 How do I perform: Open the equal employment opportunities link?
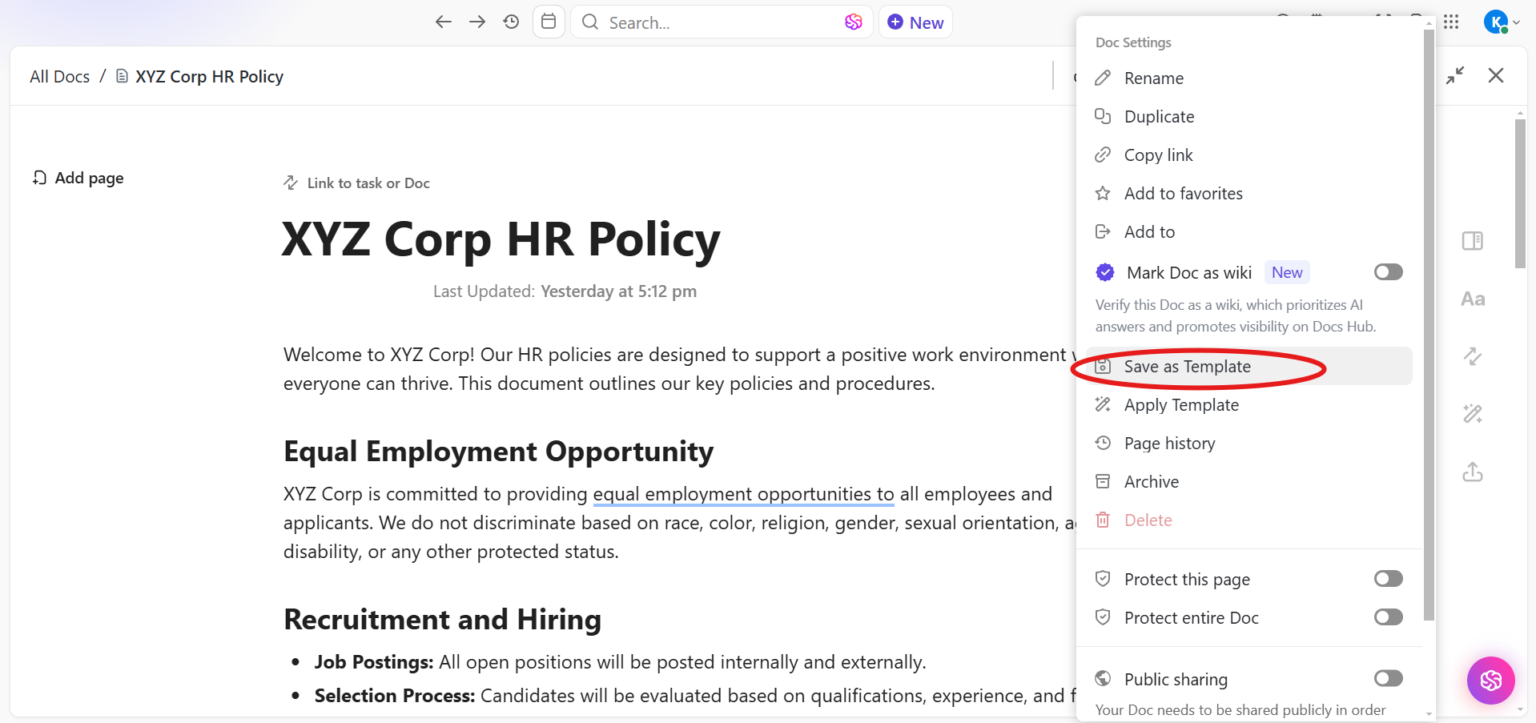[x=742, y=494]
